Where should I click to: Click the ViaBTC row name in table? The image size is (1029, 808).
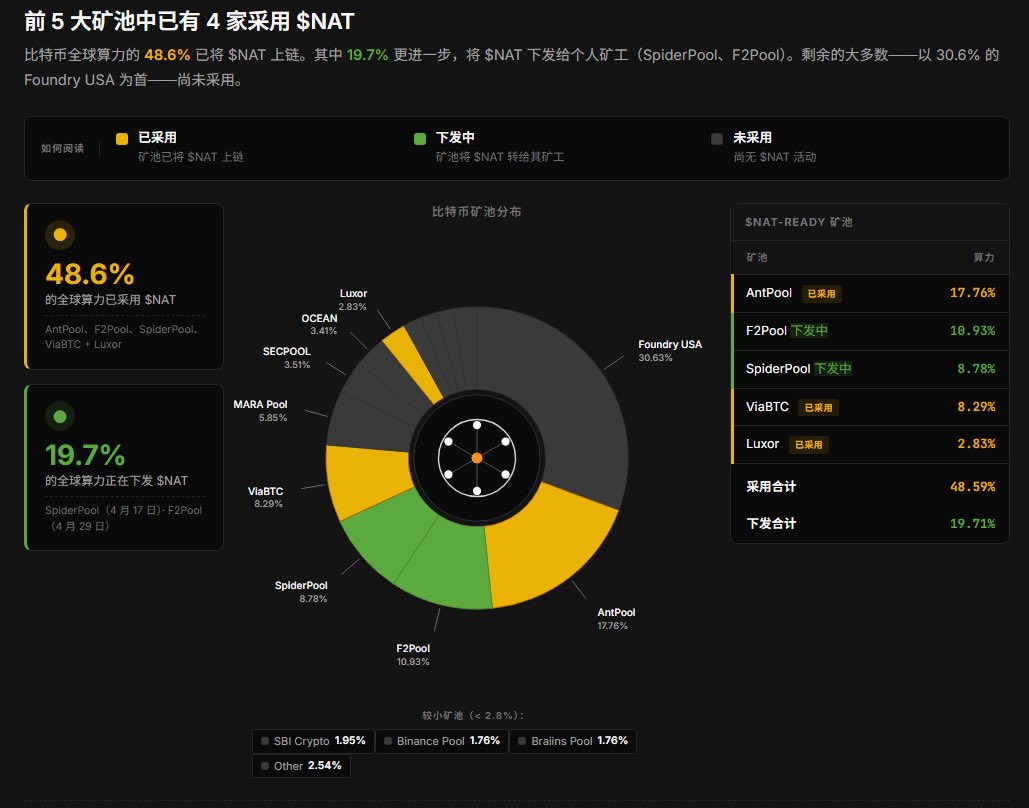767,407
